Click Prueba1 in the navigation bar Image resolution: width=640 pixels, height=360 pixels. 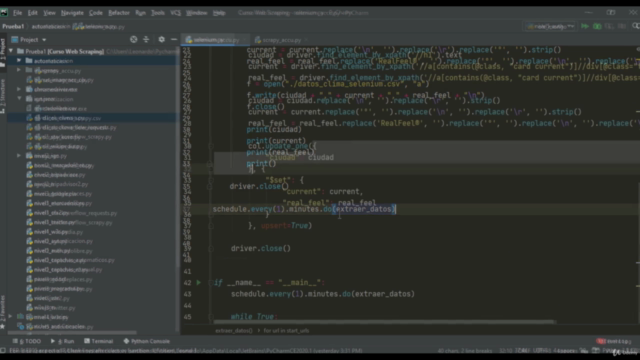[x=13, y=27]
